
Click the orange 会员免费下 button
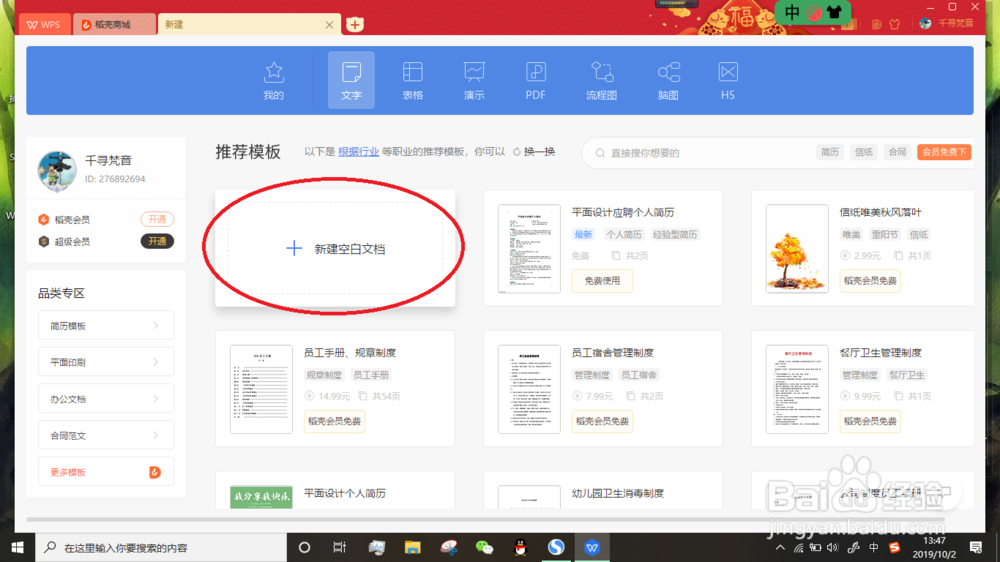(x=944, y=152)
